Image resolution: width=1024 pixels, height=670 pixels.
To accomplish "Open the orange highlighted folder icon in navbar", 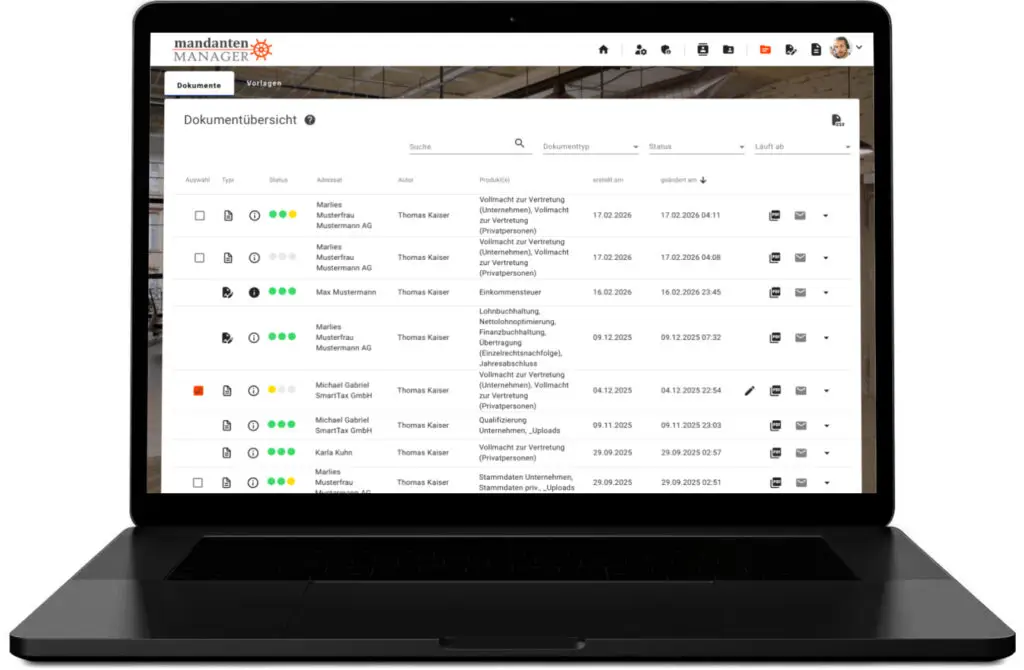I will (765, 50).
